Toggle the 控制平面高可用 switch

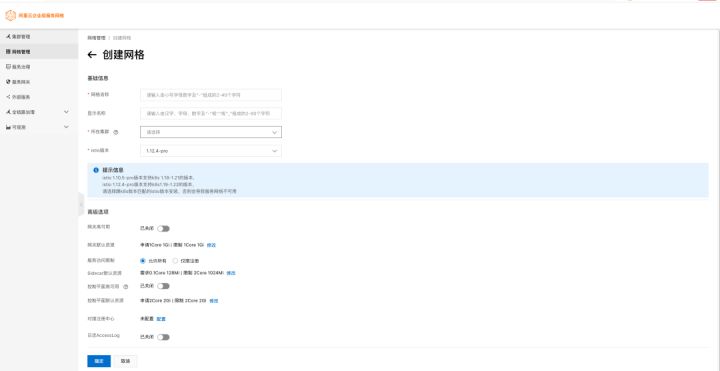coord(163,286)
